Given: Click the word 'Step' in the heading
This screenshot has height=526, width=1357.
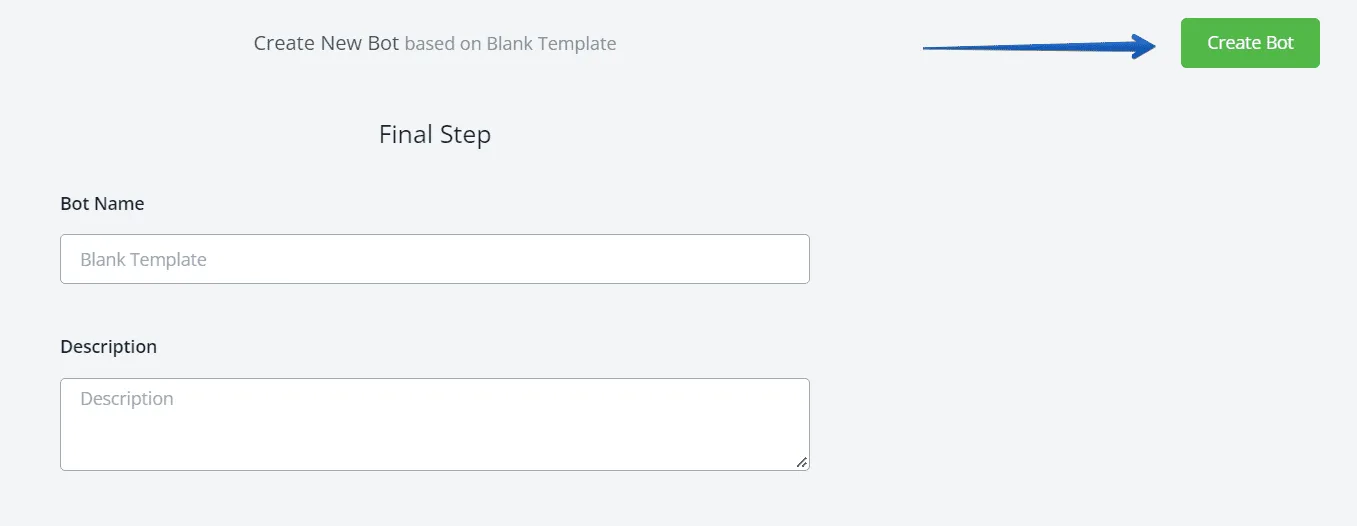Looking at the screenshot, I should click(x=464, y=134).
